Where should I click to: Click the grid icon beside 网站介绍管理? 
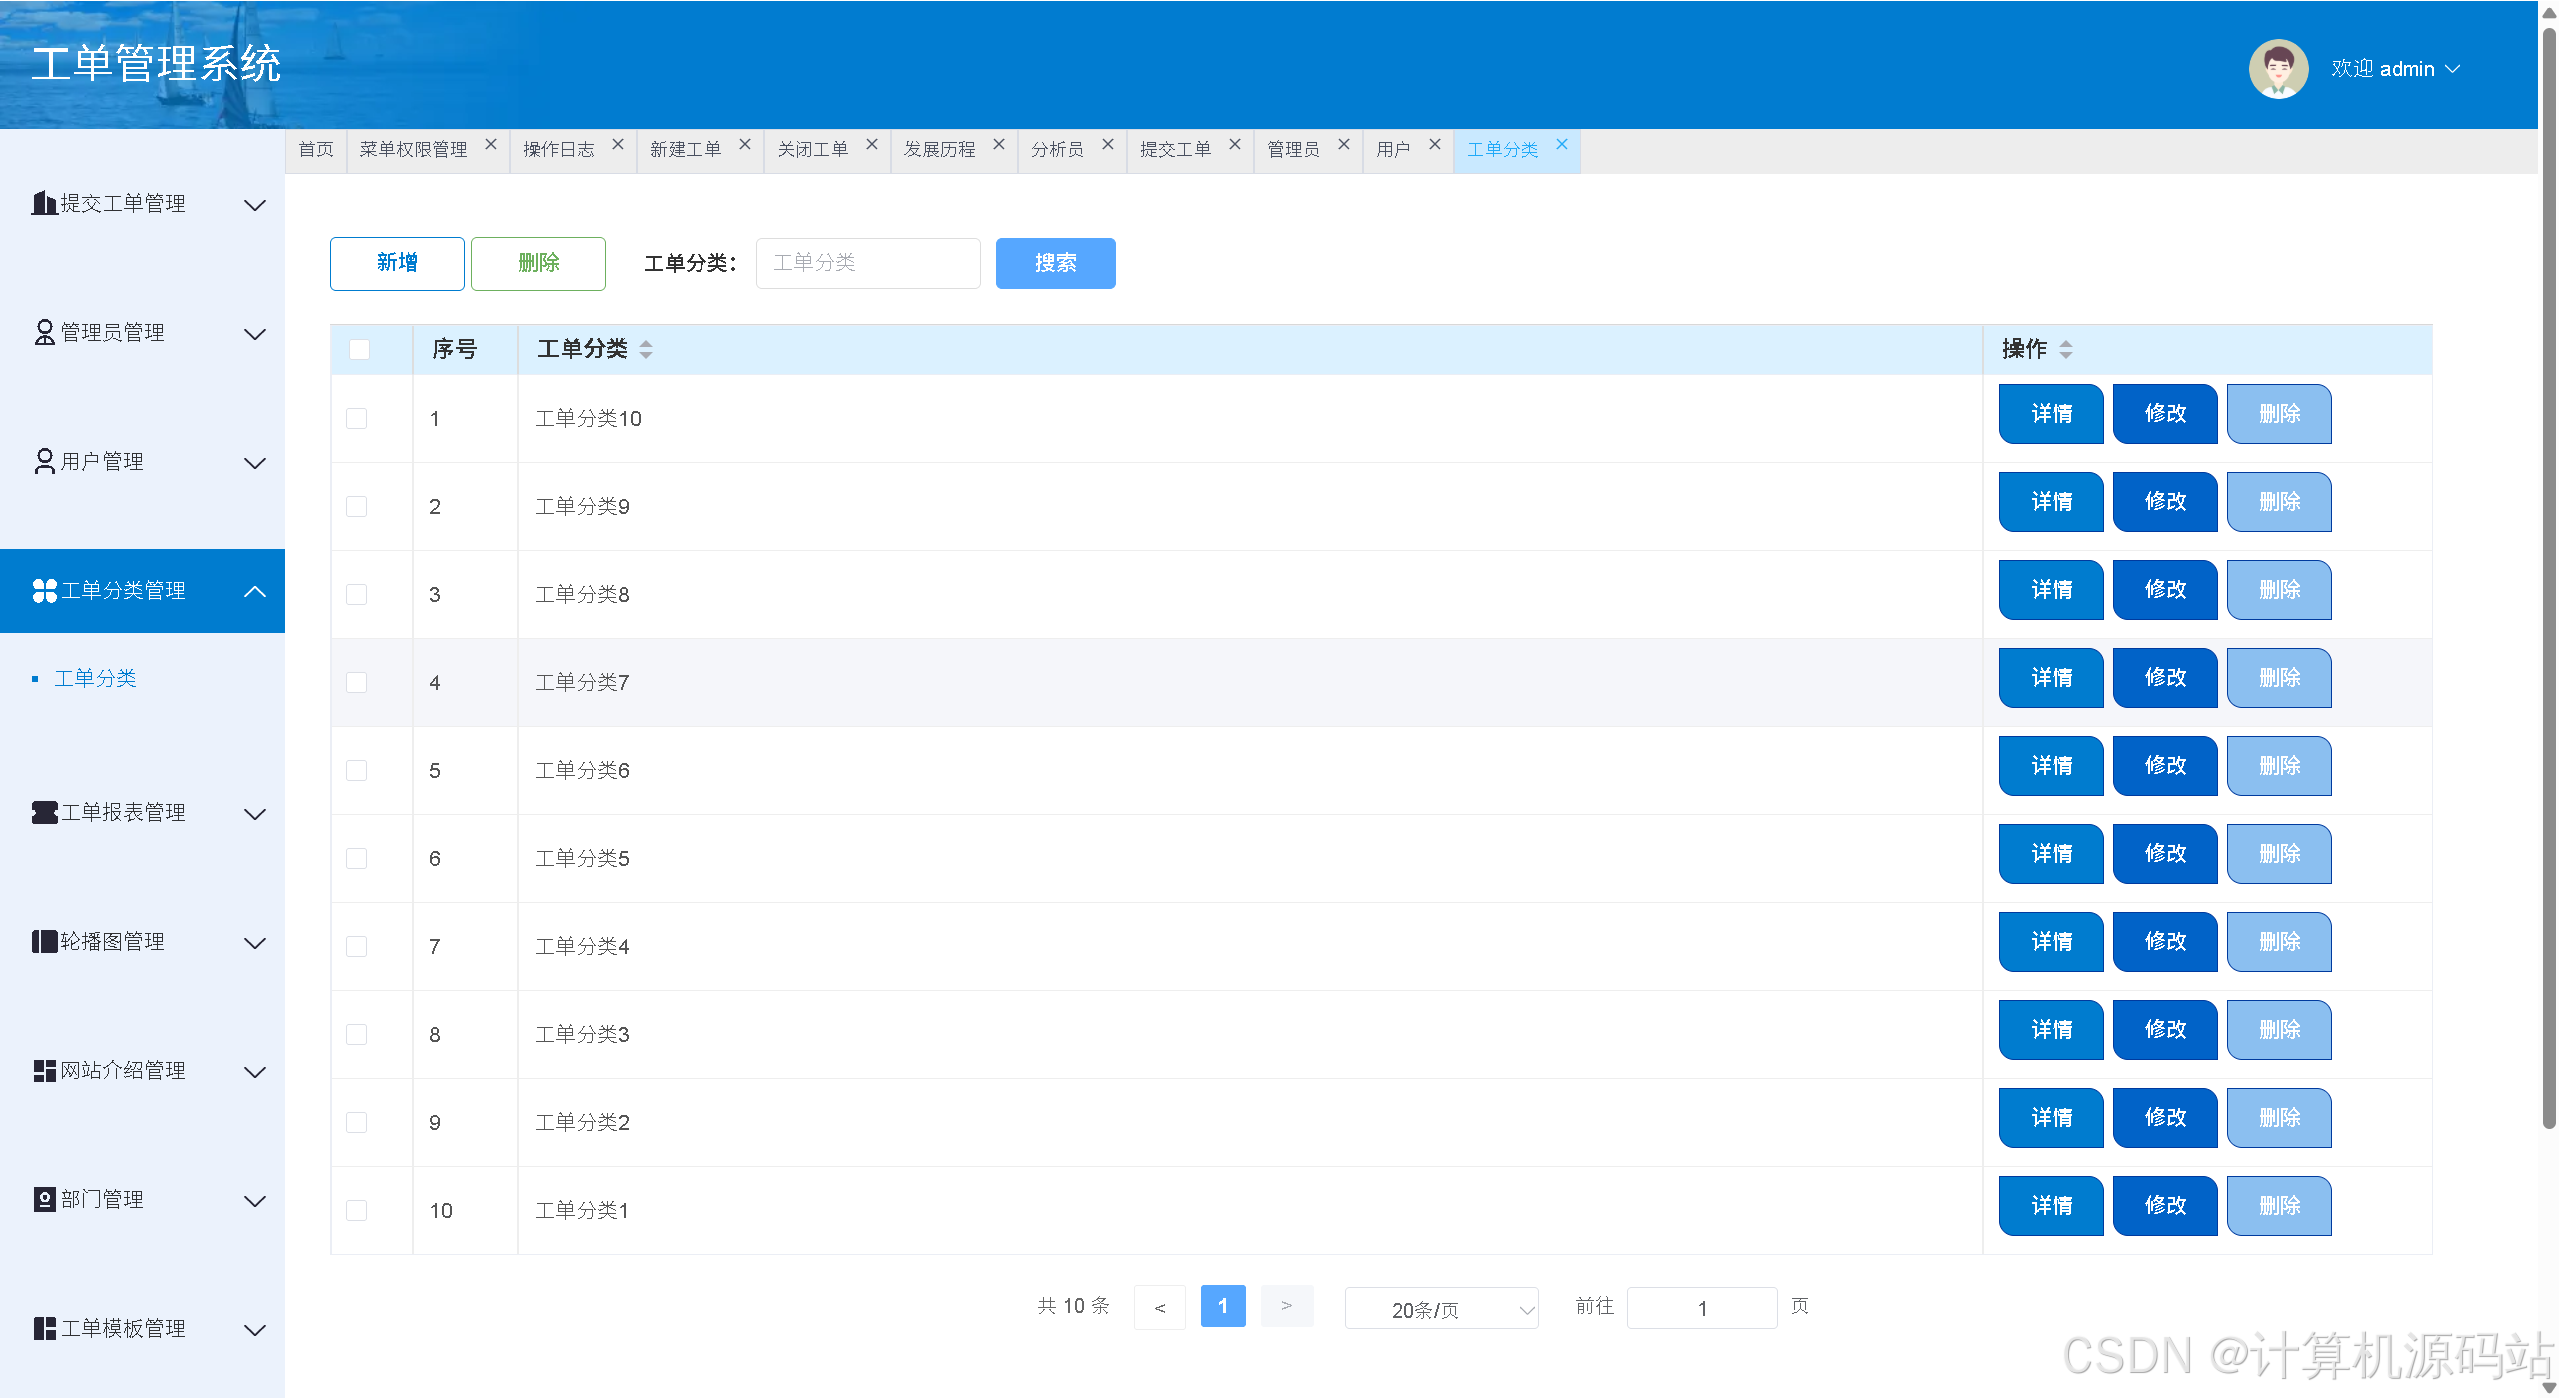tap(44, 1071)
